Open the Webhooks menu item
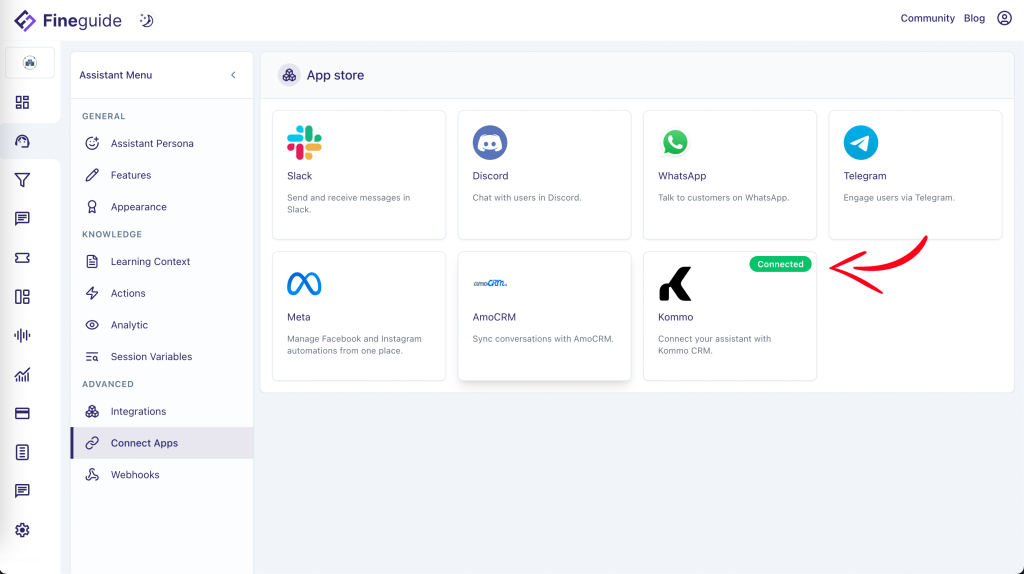The width and height of the screenshot is (1024, 574). click(135, 475)
